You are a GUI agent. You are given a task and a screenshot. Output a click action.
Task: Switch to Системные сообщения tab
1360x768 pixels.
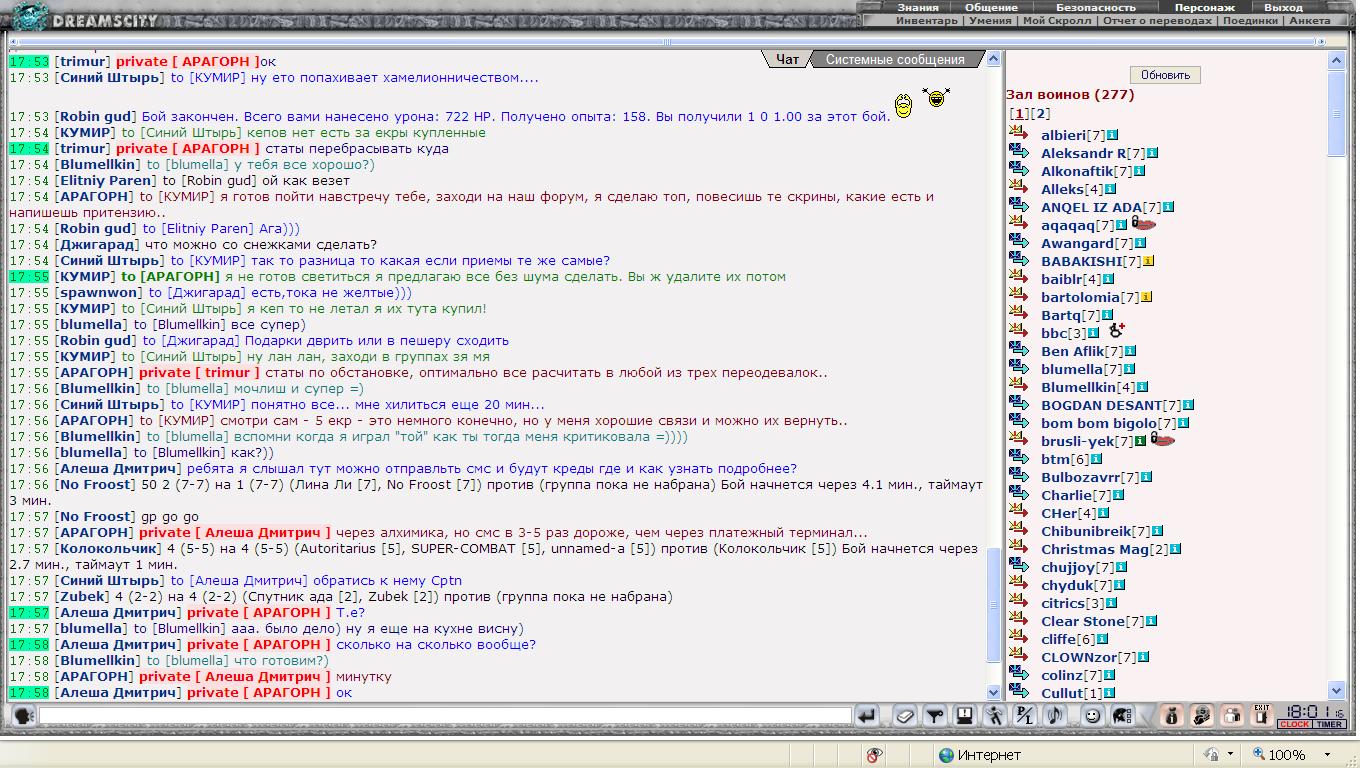coord(894,60)
